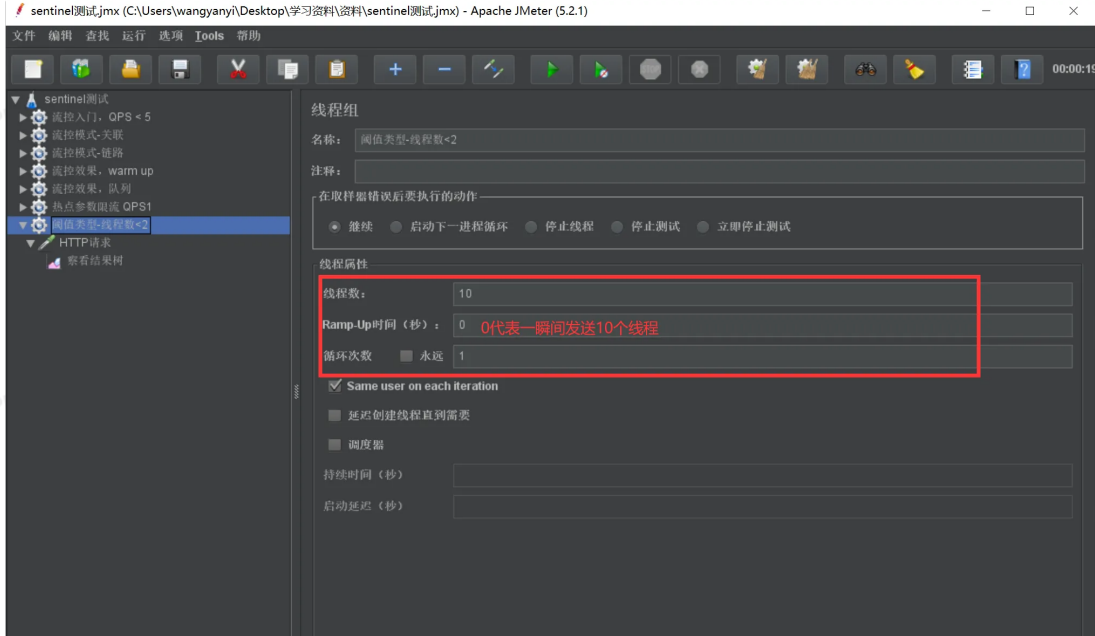1095x636 pixels.
Task: Save the test plan with floppy icon
Action: 179,69
